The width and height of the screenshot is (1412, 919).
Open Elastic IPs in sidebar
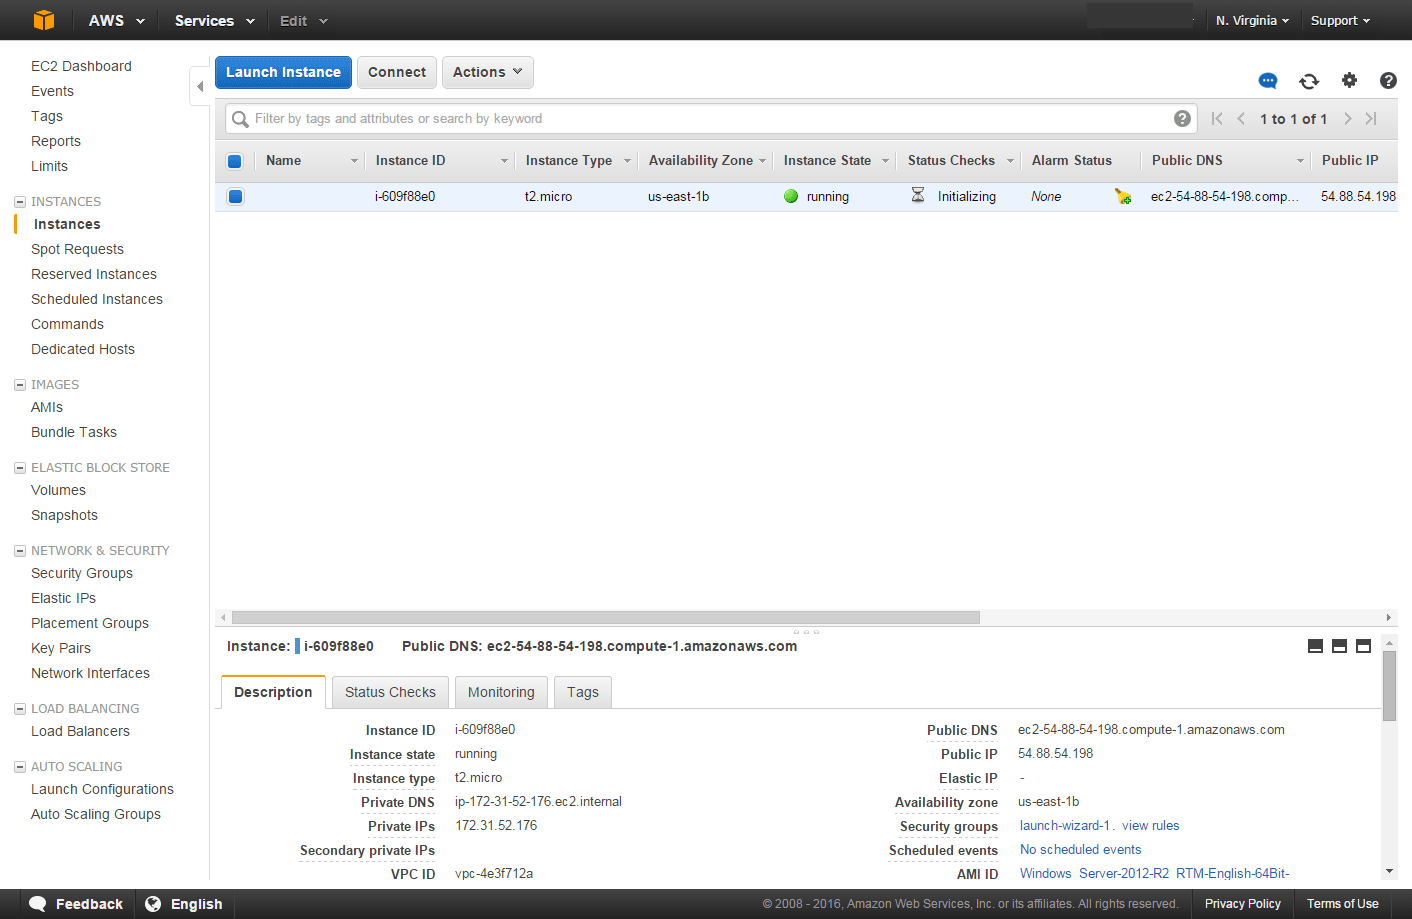coord(63,598)
